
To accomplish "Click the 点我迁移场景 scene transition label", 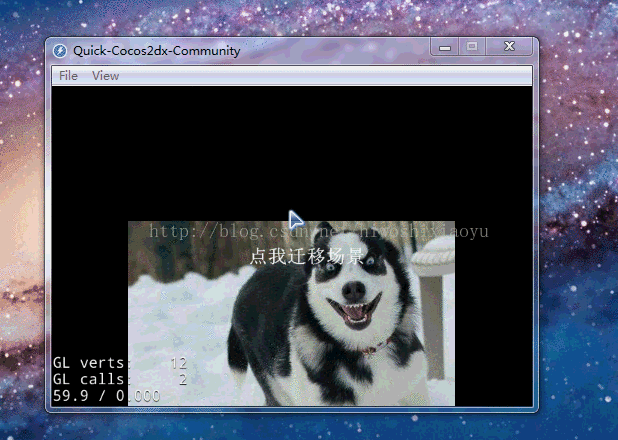I will point(307,256).
